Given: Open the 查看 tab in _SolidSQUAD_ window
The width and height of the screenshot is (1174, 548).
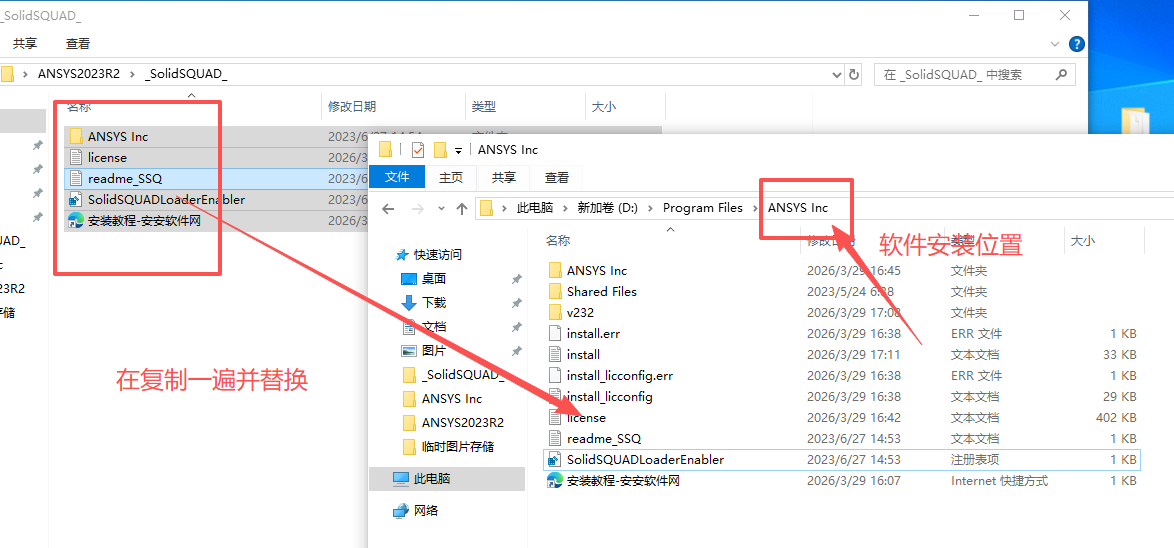Looking at the screenshot, I should 78,43.
